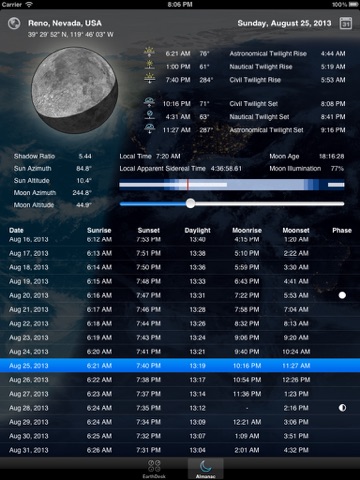The width and height of the screenshot is (360, 480).
Task: Click the Moon Altitude value 44.9°
Action: point(84,205)
